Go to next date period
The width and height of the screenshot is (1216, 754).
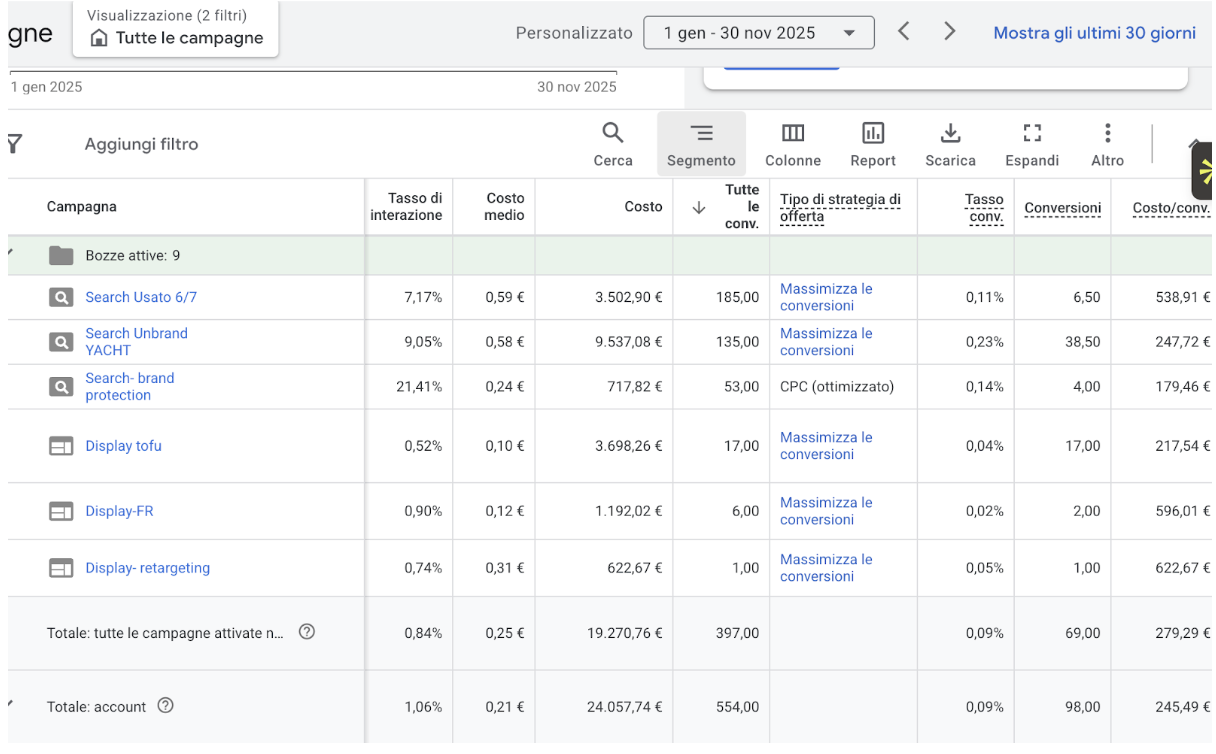(950, 32)
